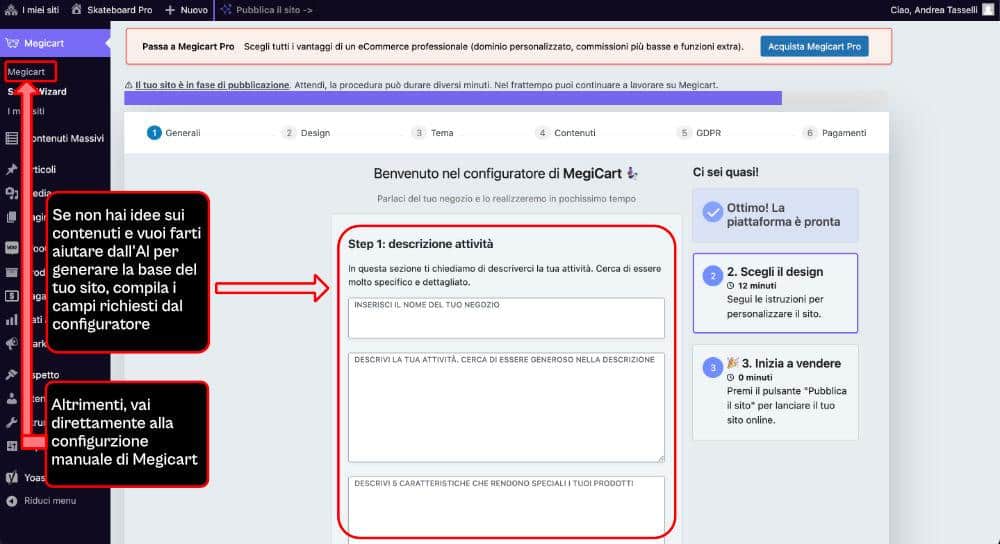The image size is (1000, 544).
Task: Click the 0 minuti time label
Action: (x=754, y=378)
